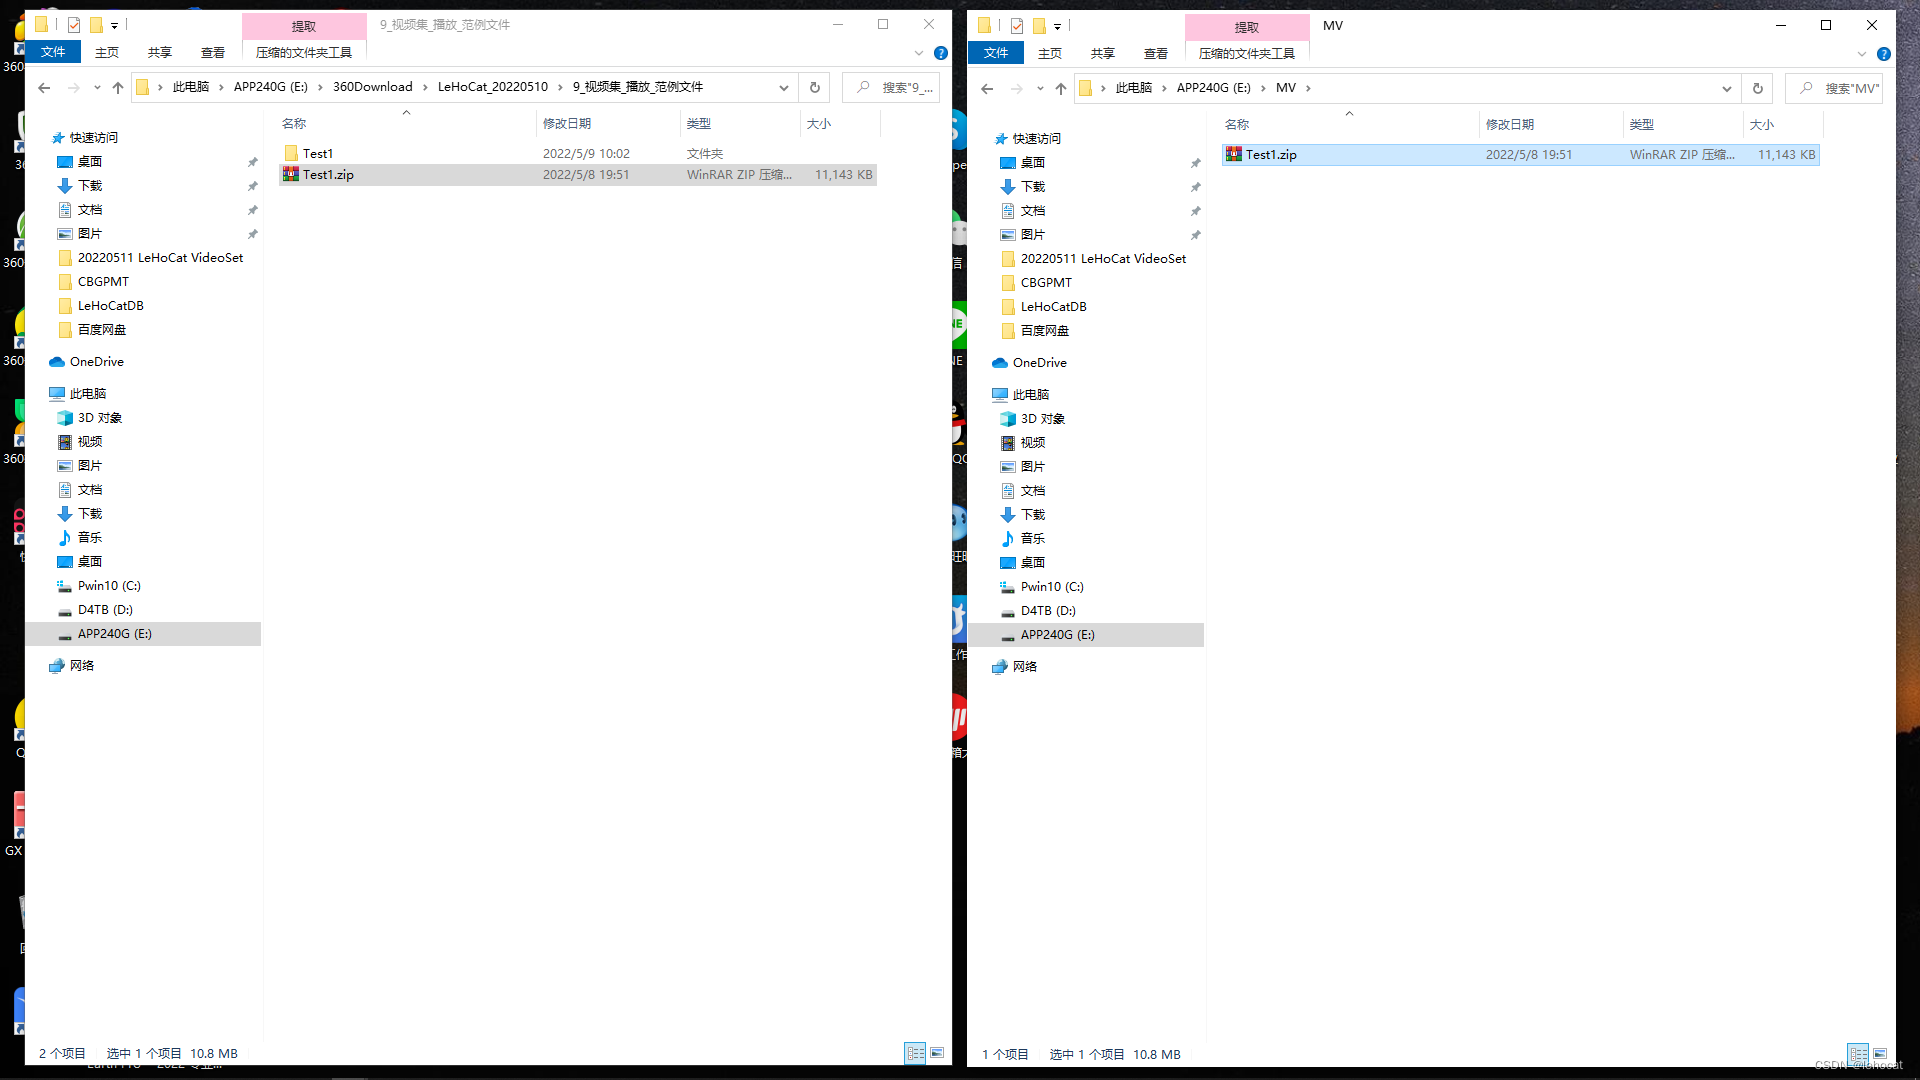This screenshot has width=1920, height=1080.
Task: Open help icon in MV window ribbon
Action: pos(1884,54)
